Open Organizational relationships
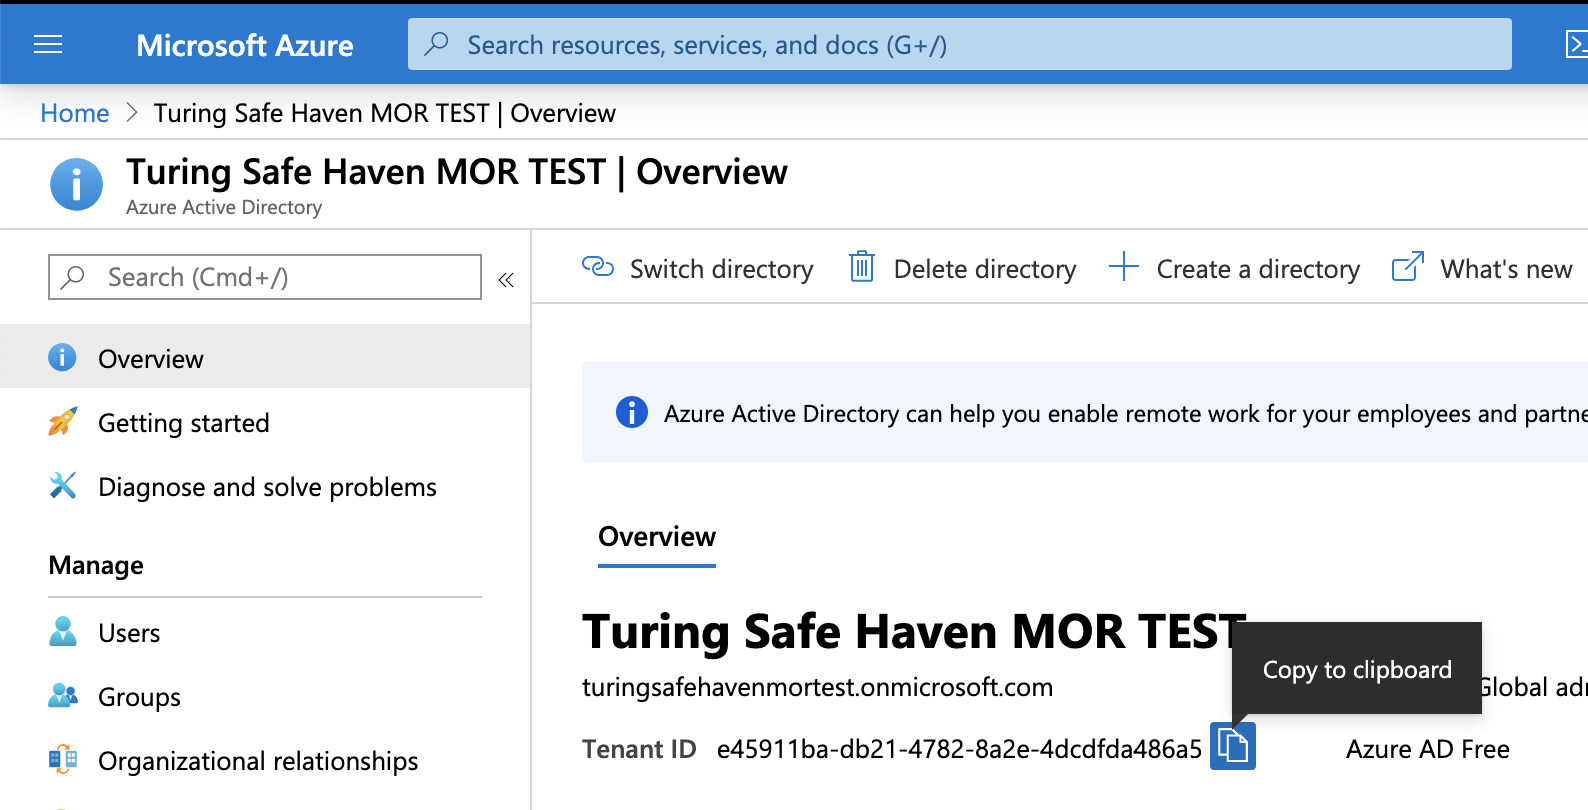The height and width of the screenshot is (810, 1588). tap(258, 761)
